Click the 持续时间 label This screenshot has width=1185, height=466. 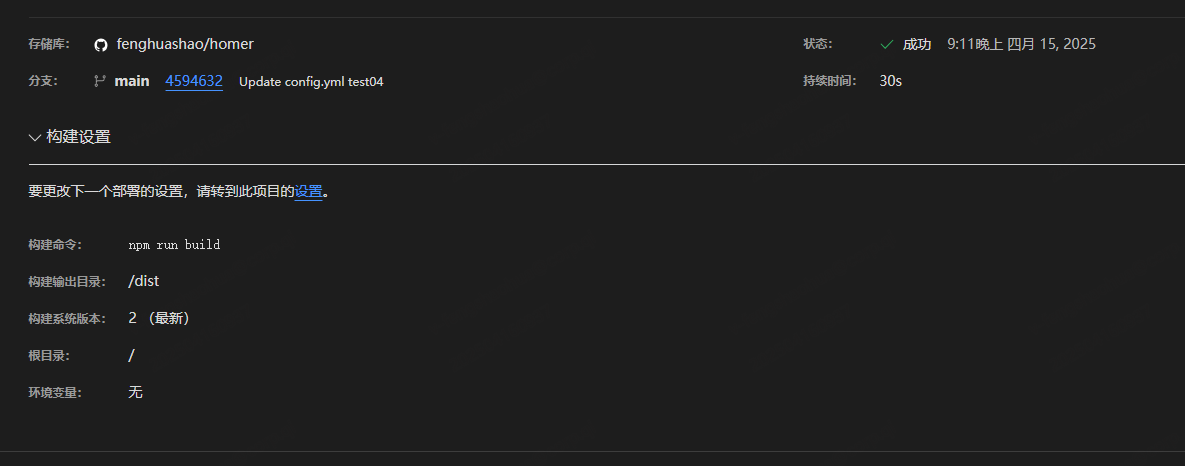click(830, 81)
